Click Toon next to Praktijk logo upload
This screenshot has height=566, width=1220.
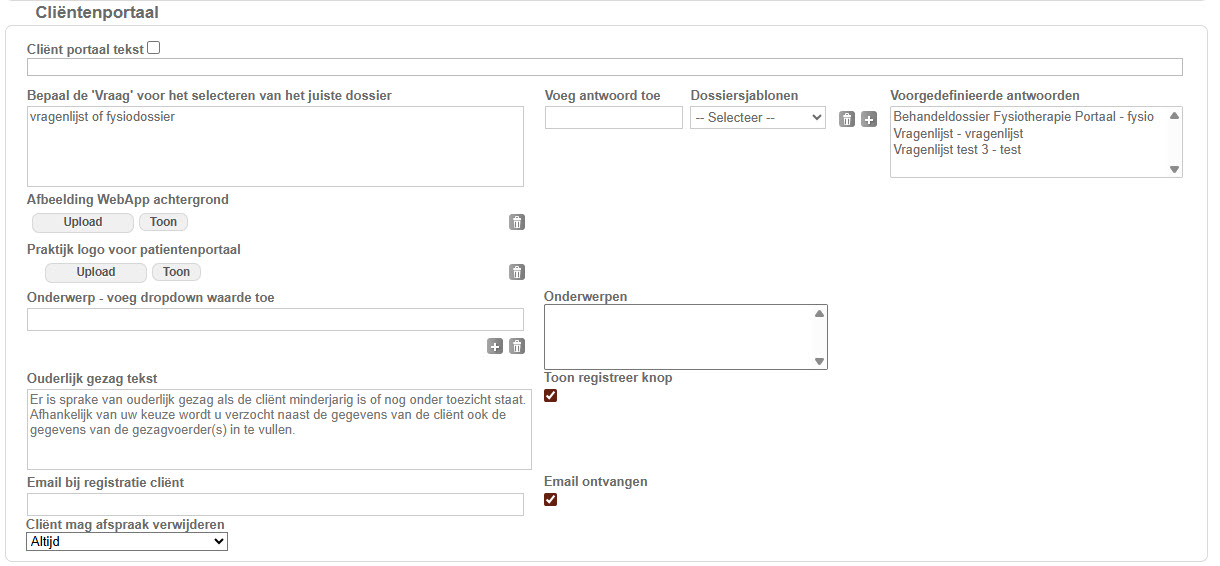[176, 272]
